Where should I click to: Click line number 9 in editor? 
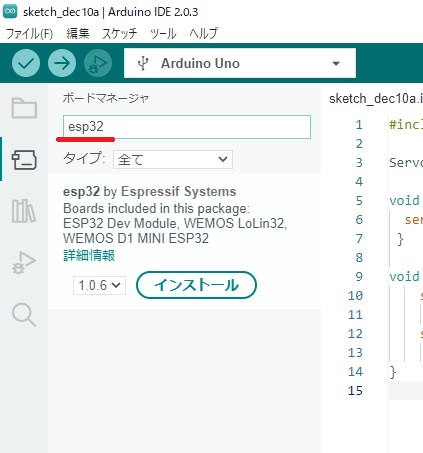[x=359, y=277]
